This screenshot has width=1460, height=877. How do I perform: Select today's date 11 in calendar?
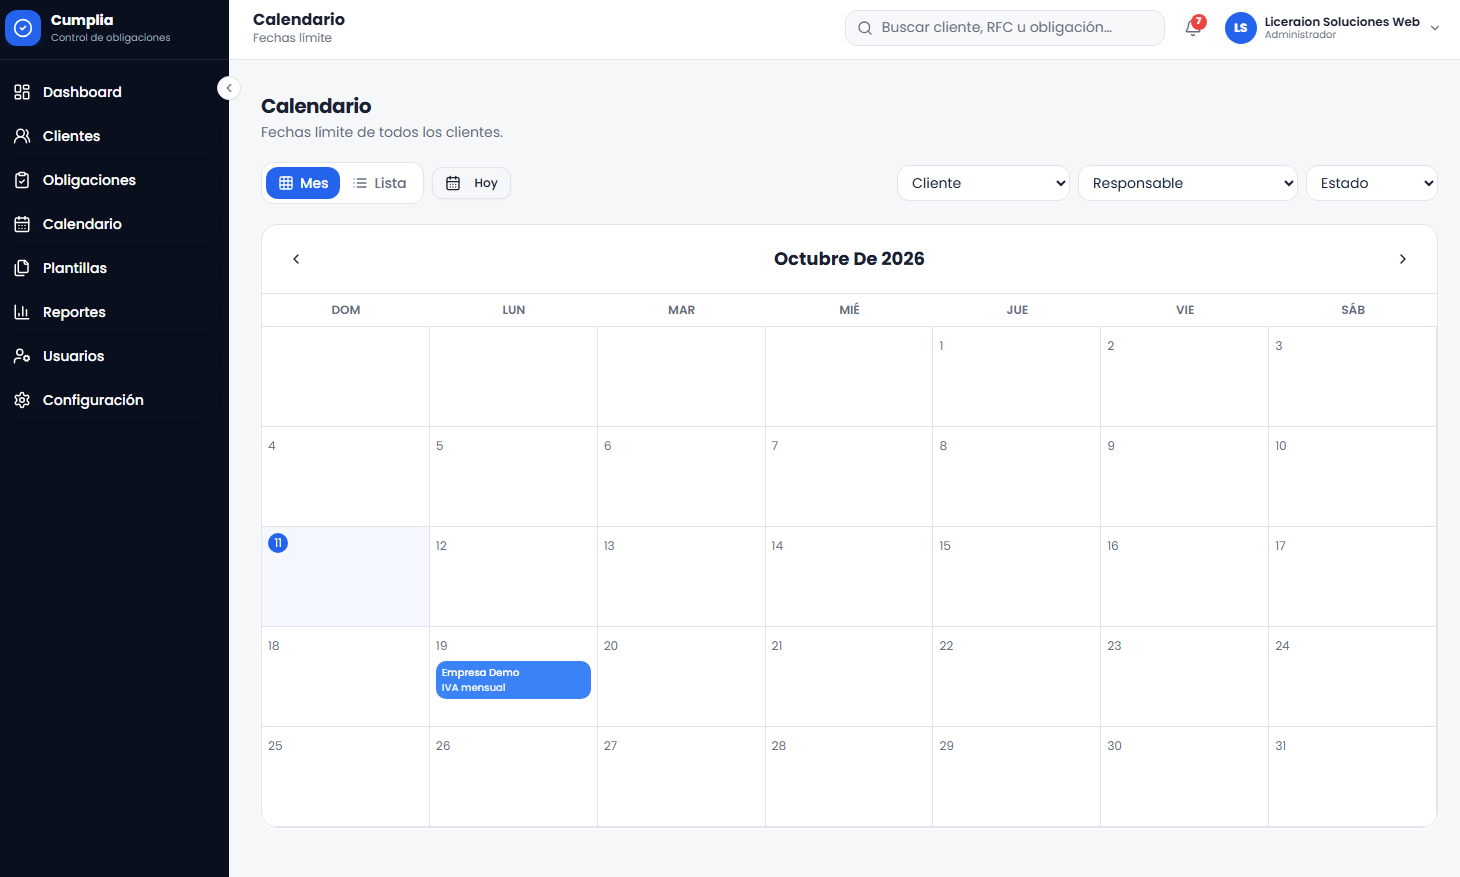278,543
